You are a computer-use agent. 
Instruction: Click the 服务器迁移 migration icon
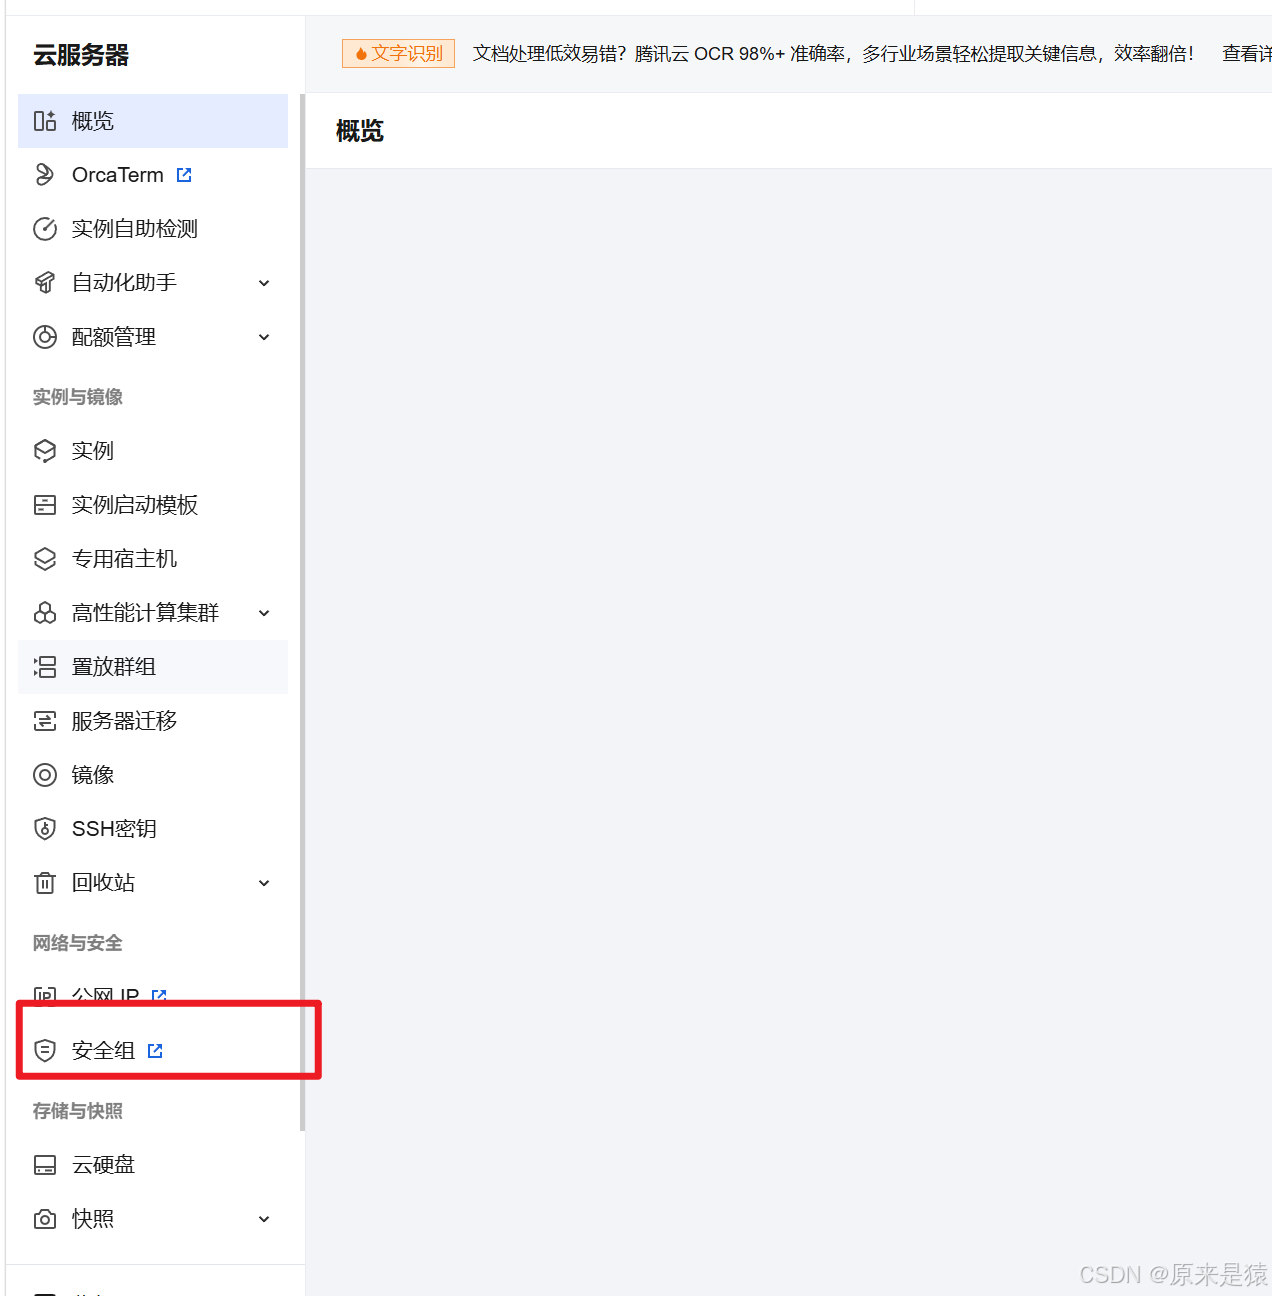45,721
